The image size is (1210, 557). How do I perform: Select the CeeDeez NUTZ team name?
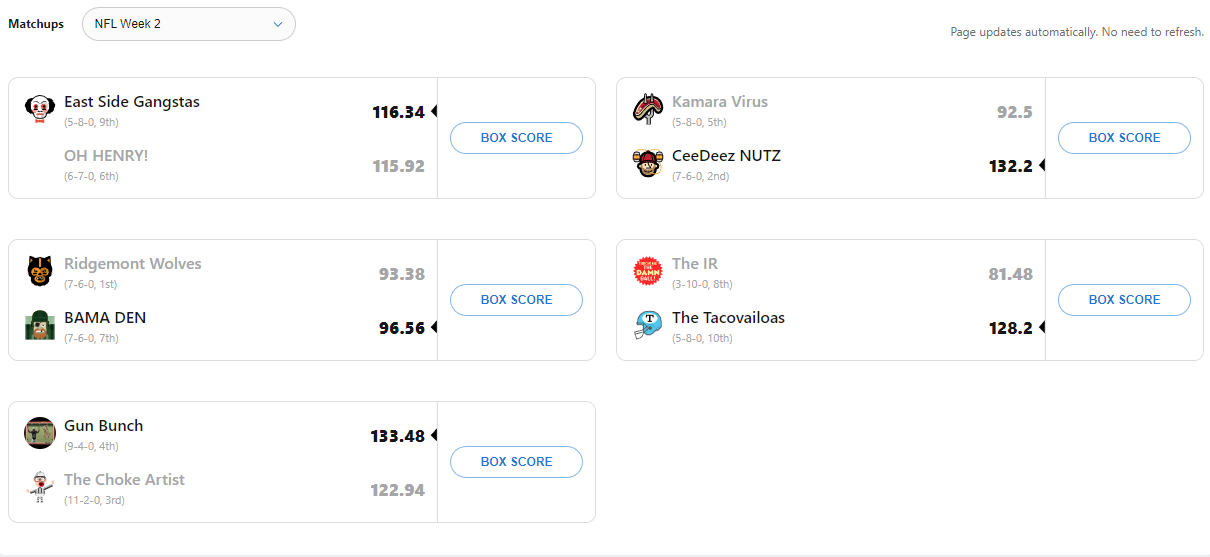[726, 156]
